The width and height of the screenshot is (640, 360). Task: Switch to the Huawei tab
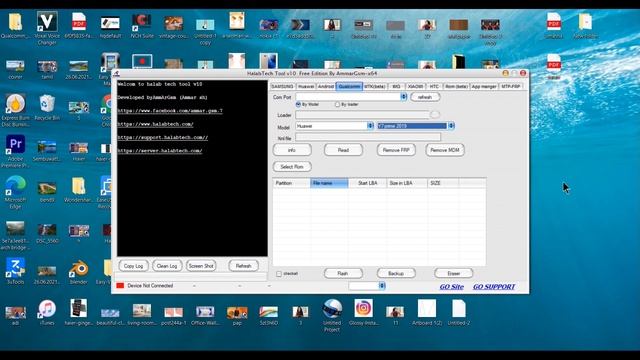tap(306, 87)
